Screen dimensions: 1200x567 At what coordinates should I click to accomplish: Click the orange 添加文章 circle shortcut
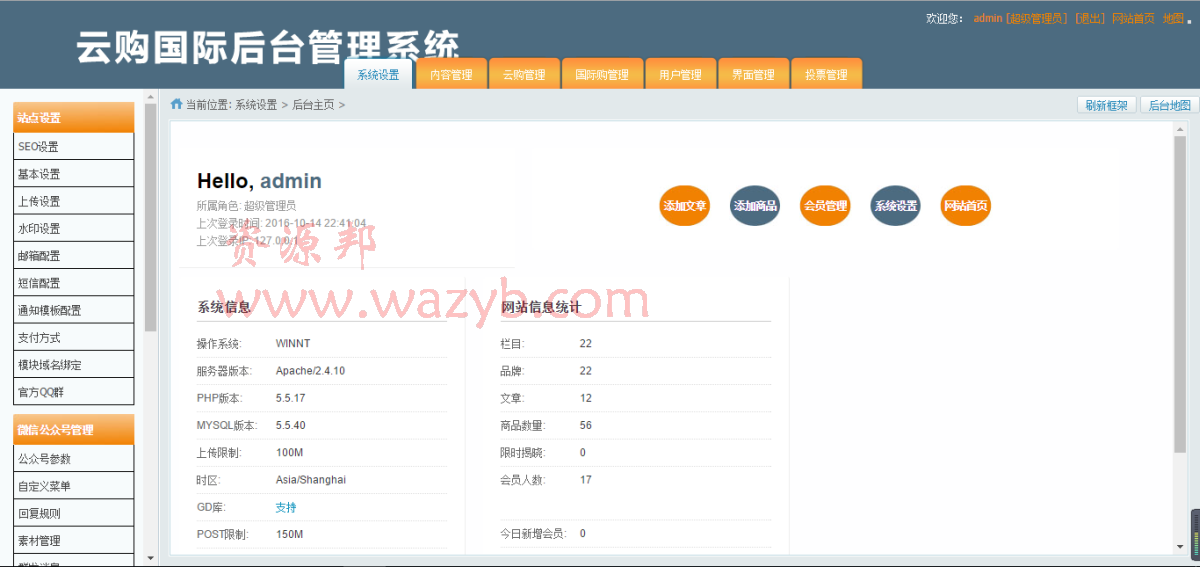pos(685,206)
